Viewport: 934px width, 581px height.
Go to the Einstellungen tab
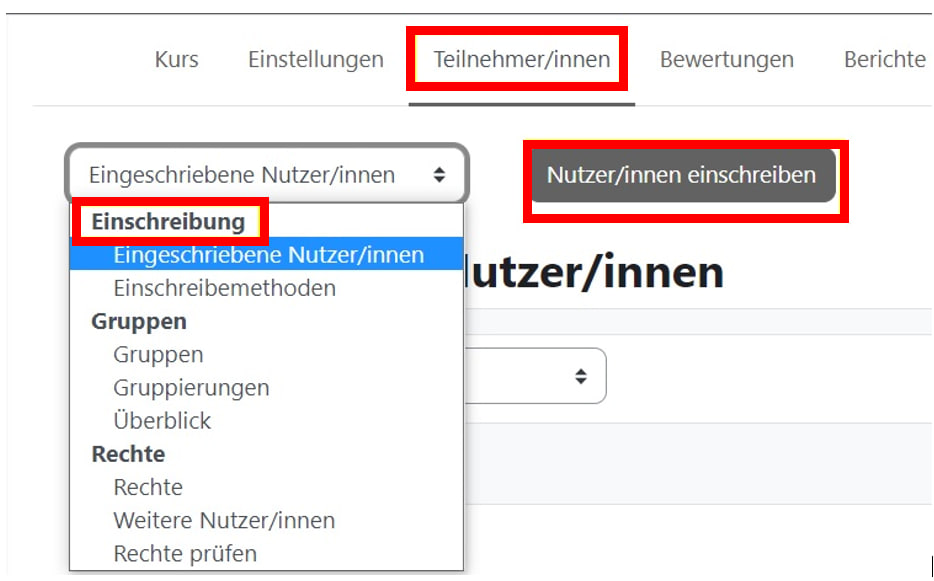coord(315,59)
